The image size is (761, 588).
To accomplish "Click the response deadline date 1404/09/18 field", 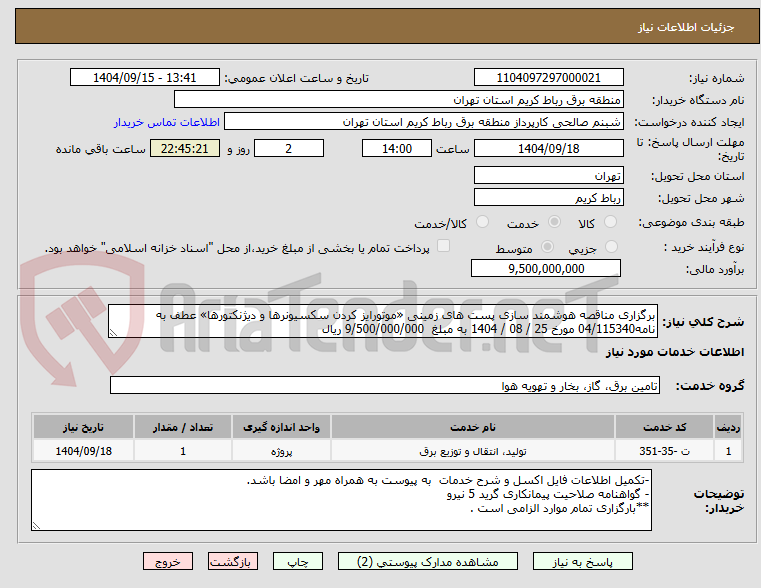I will 548,148.
